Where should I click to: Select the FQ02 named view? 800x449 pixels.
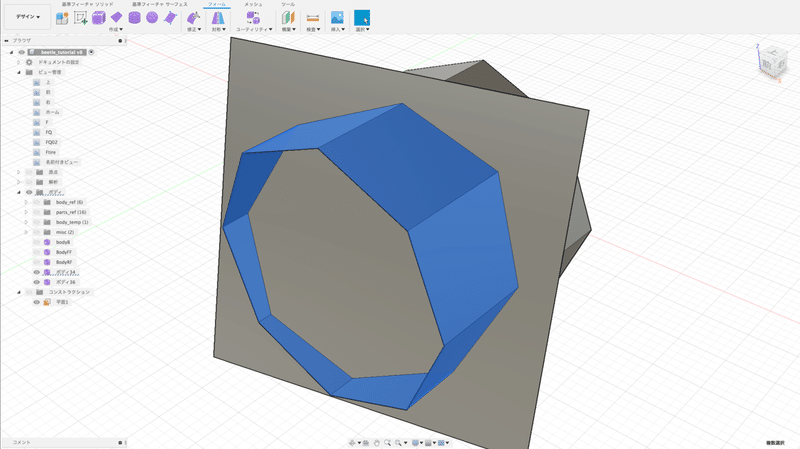[x=52, y=142]
